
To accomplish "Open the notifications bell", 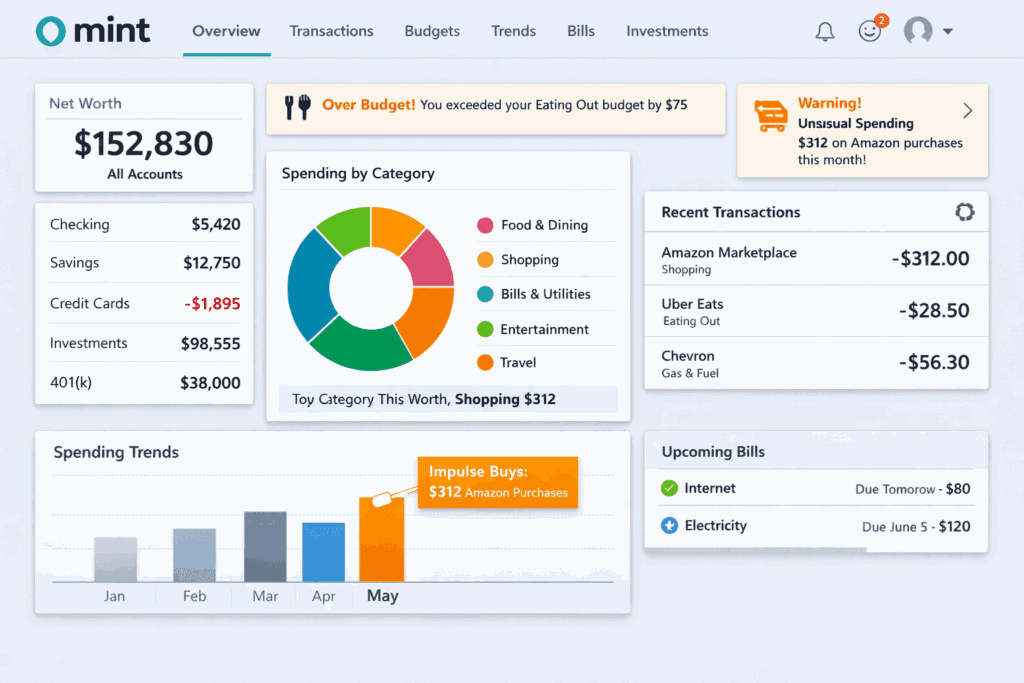I will (x=825, y=31).
